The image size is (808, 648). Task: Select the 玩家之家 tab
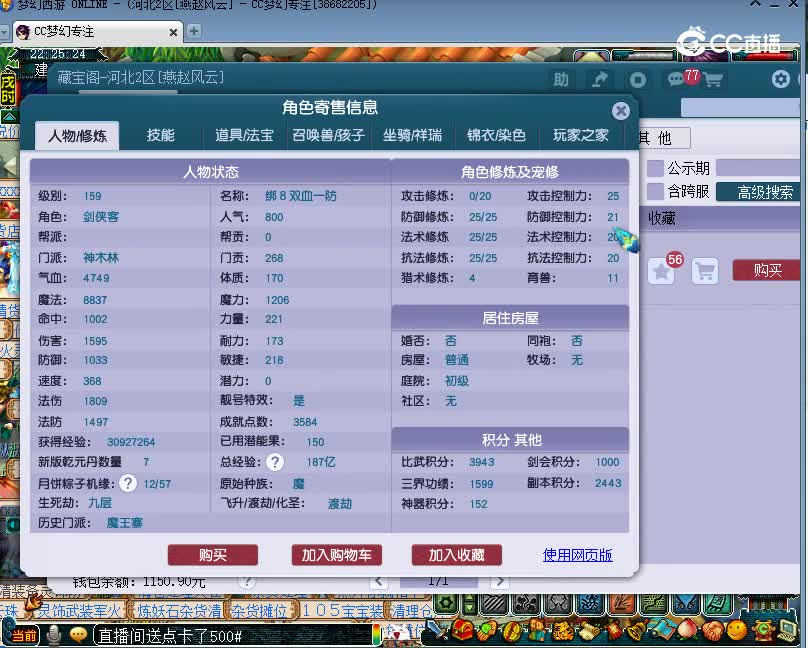click(581, 135)
